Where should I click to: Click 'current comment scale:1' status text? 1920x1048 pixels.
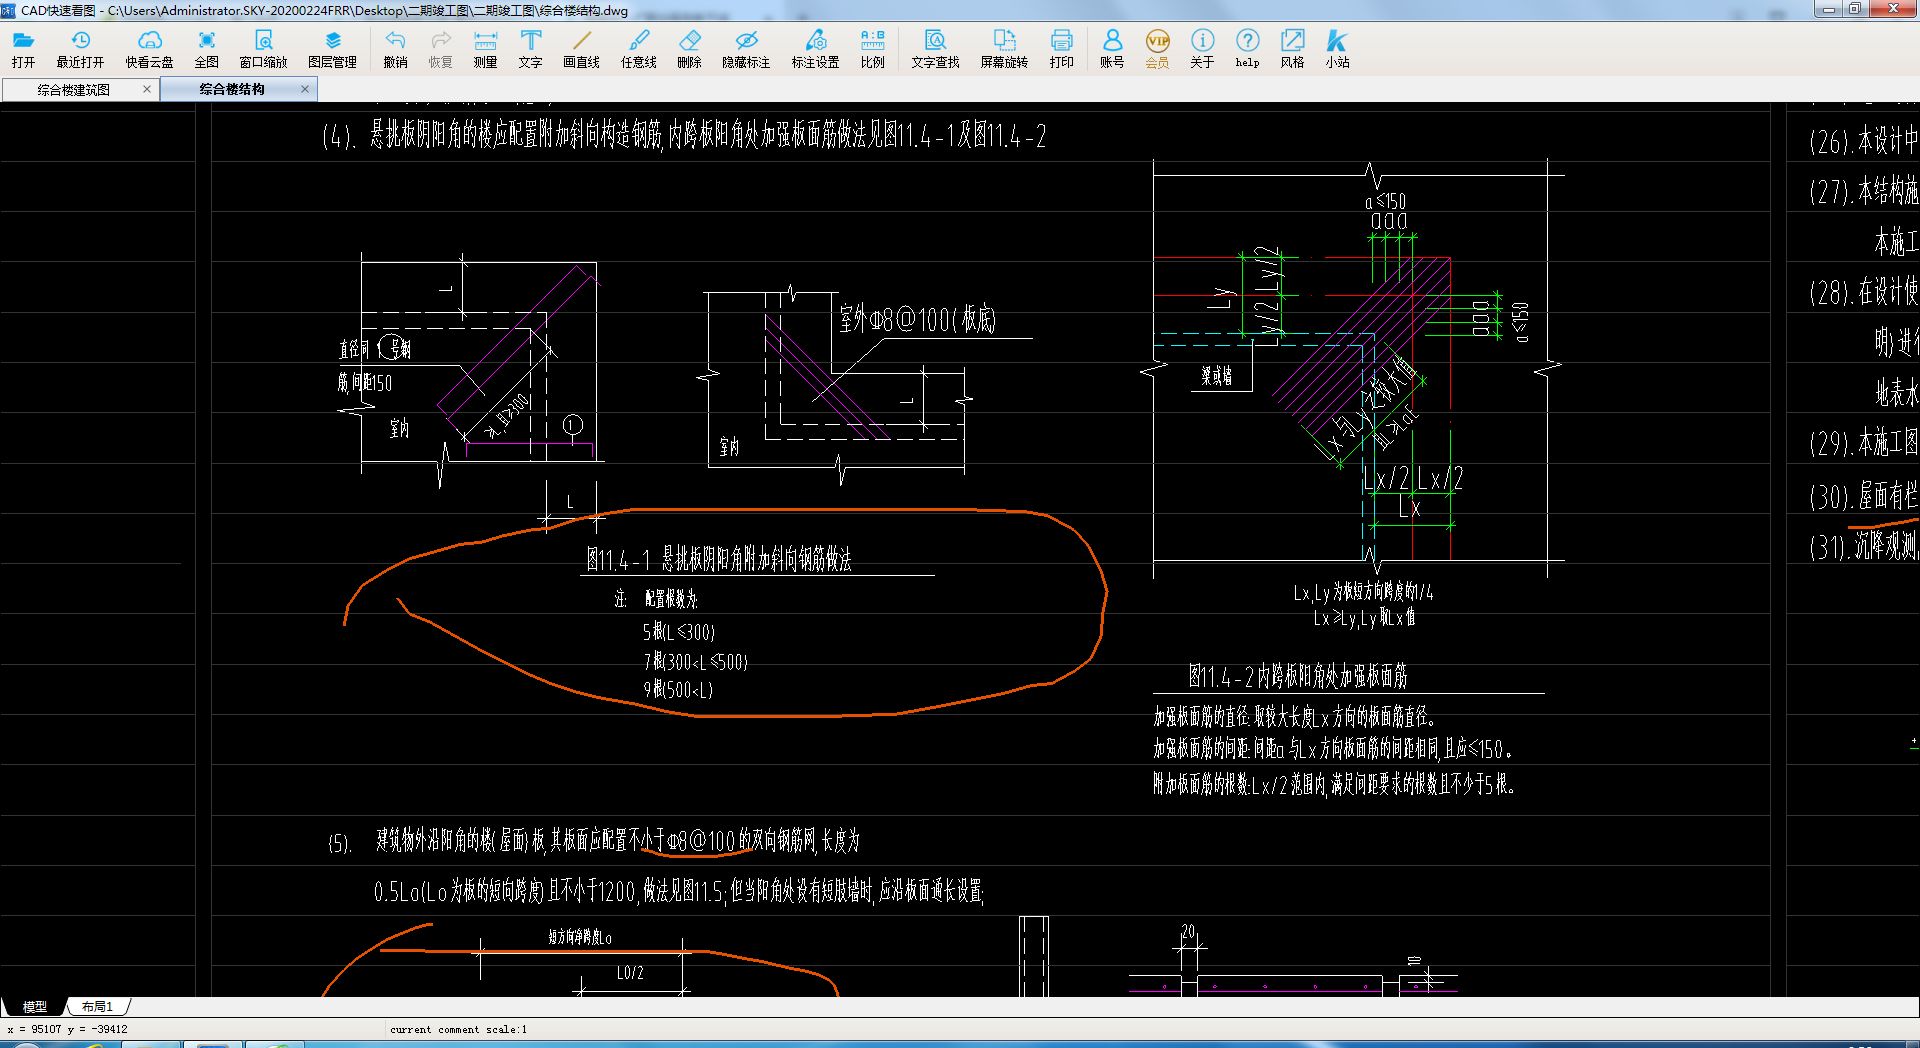click(x=458, y=1029)
